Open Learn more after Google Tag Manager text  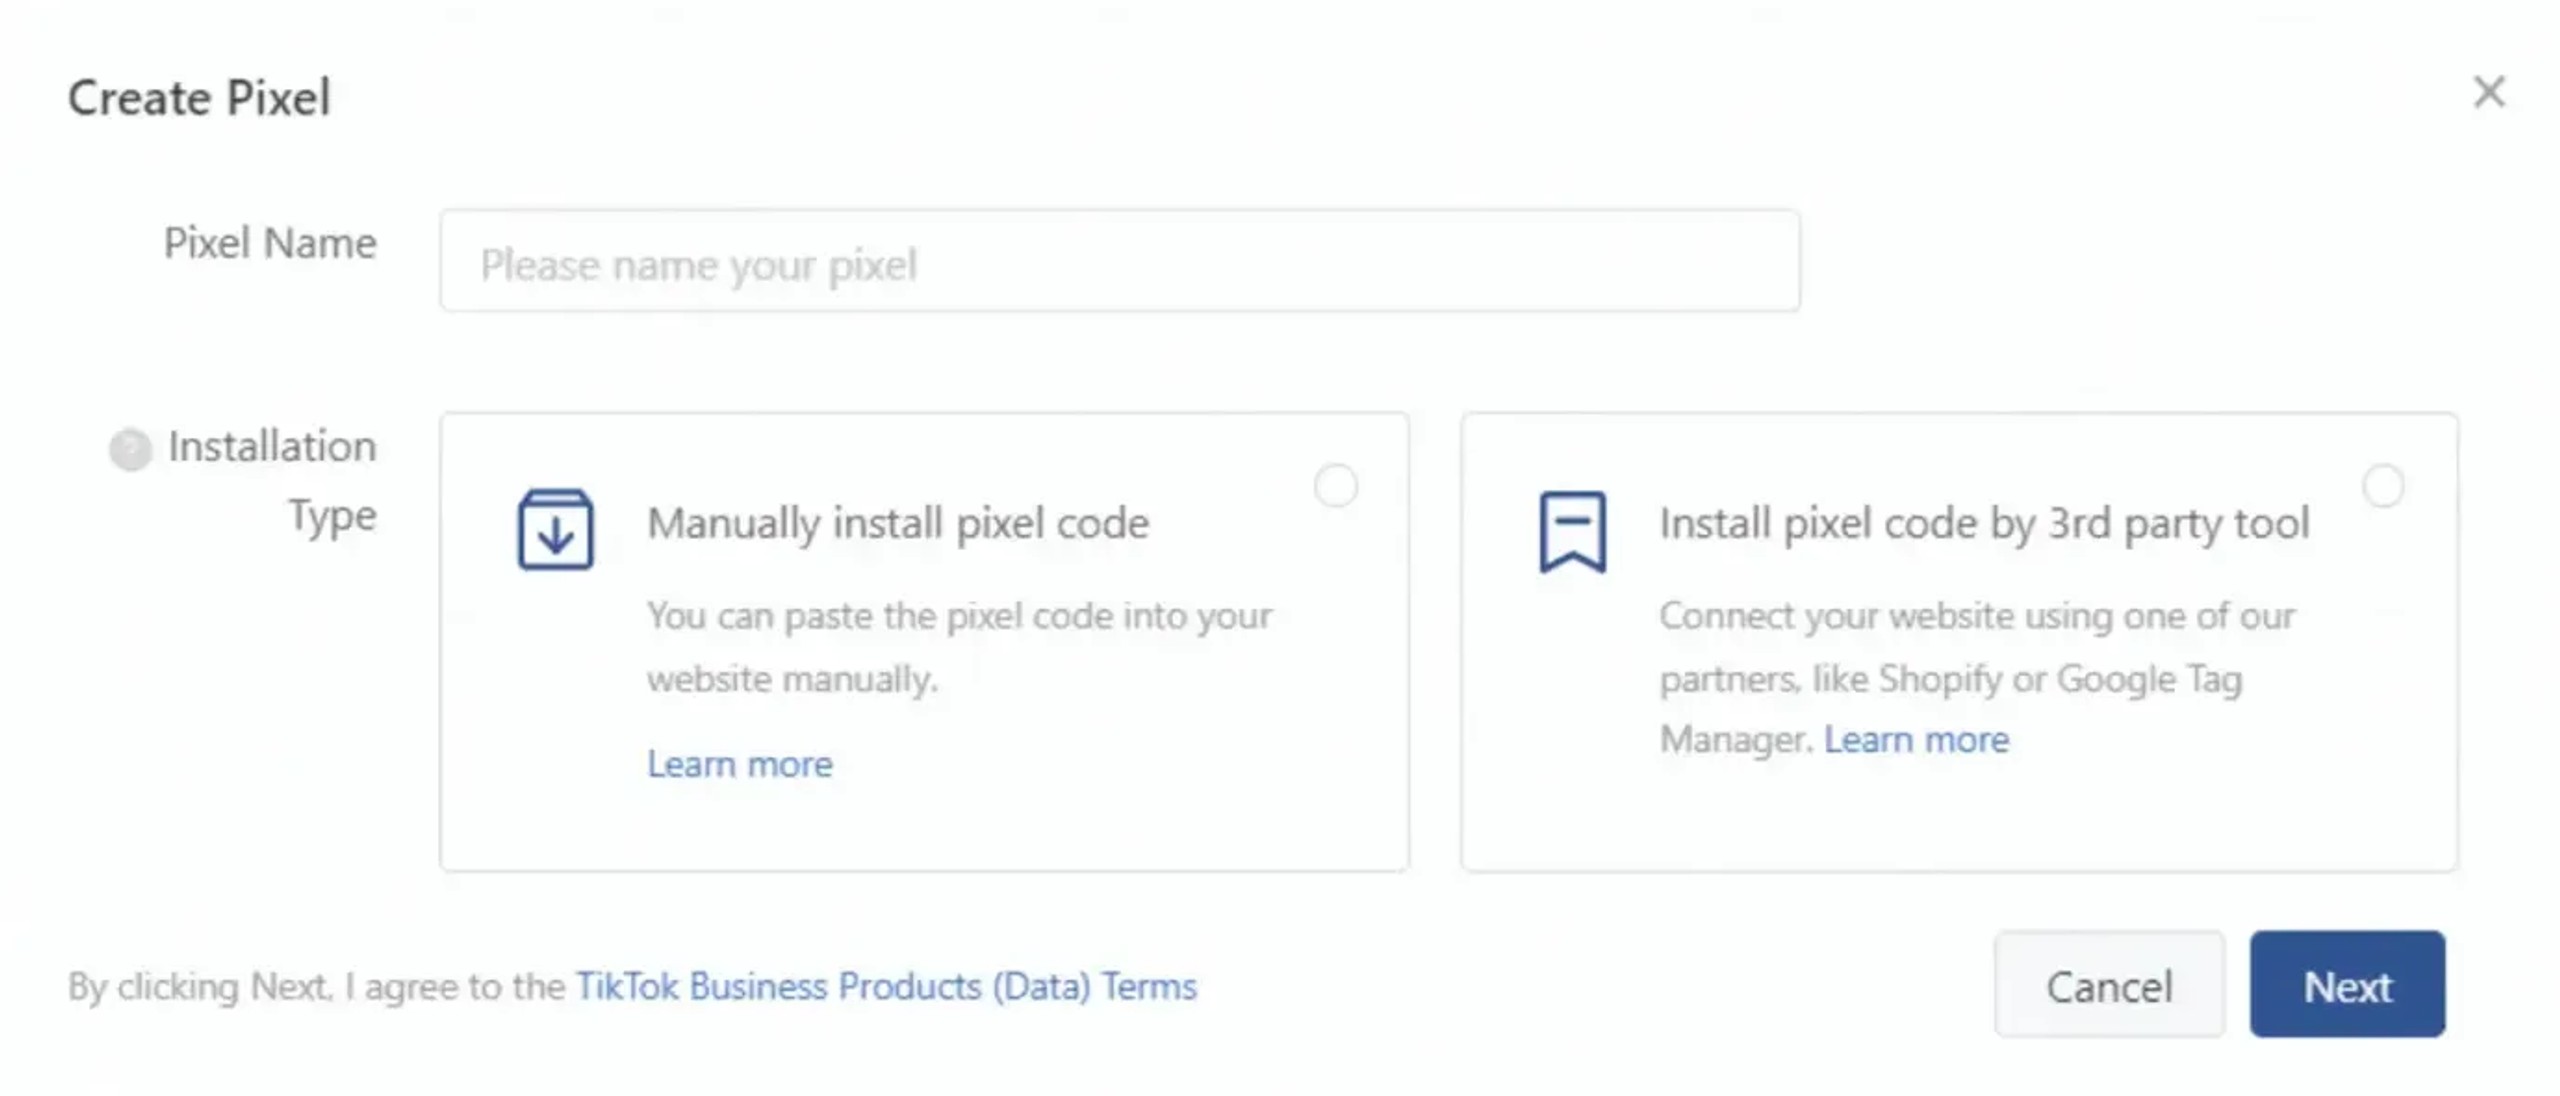(x=1916, y=739)
